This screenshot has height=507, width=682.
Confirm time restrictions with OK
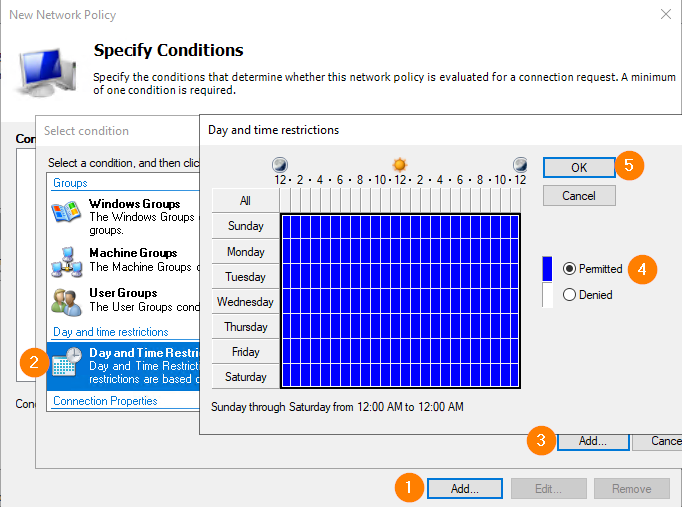tap(579, 168)
